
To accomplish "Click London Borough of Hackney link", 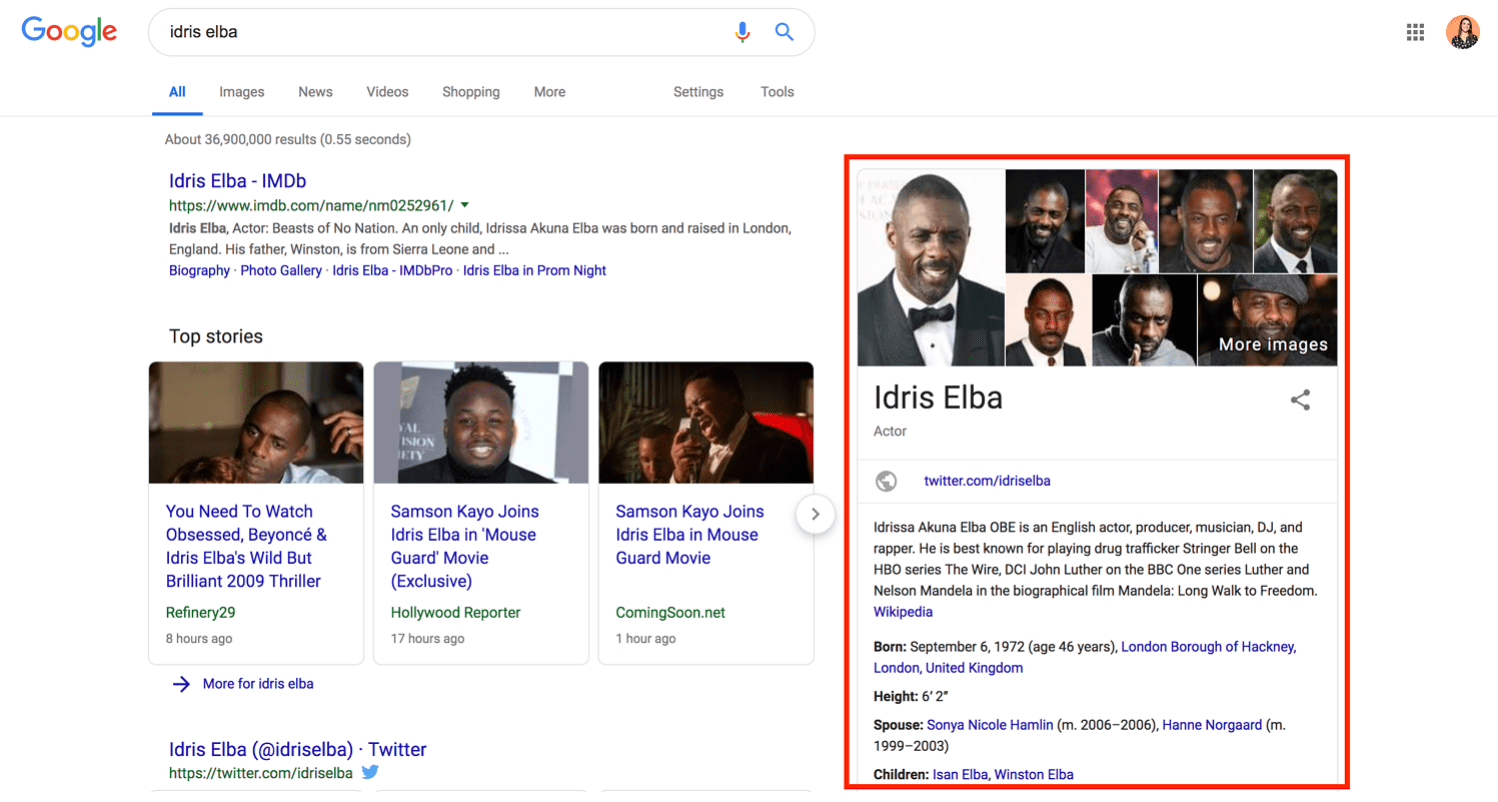I will 1208,647.
